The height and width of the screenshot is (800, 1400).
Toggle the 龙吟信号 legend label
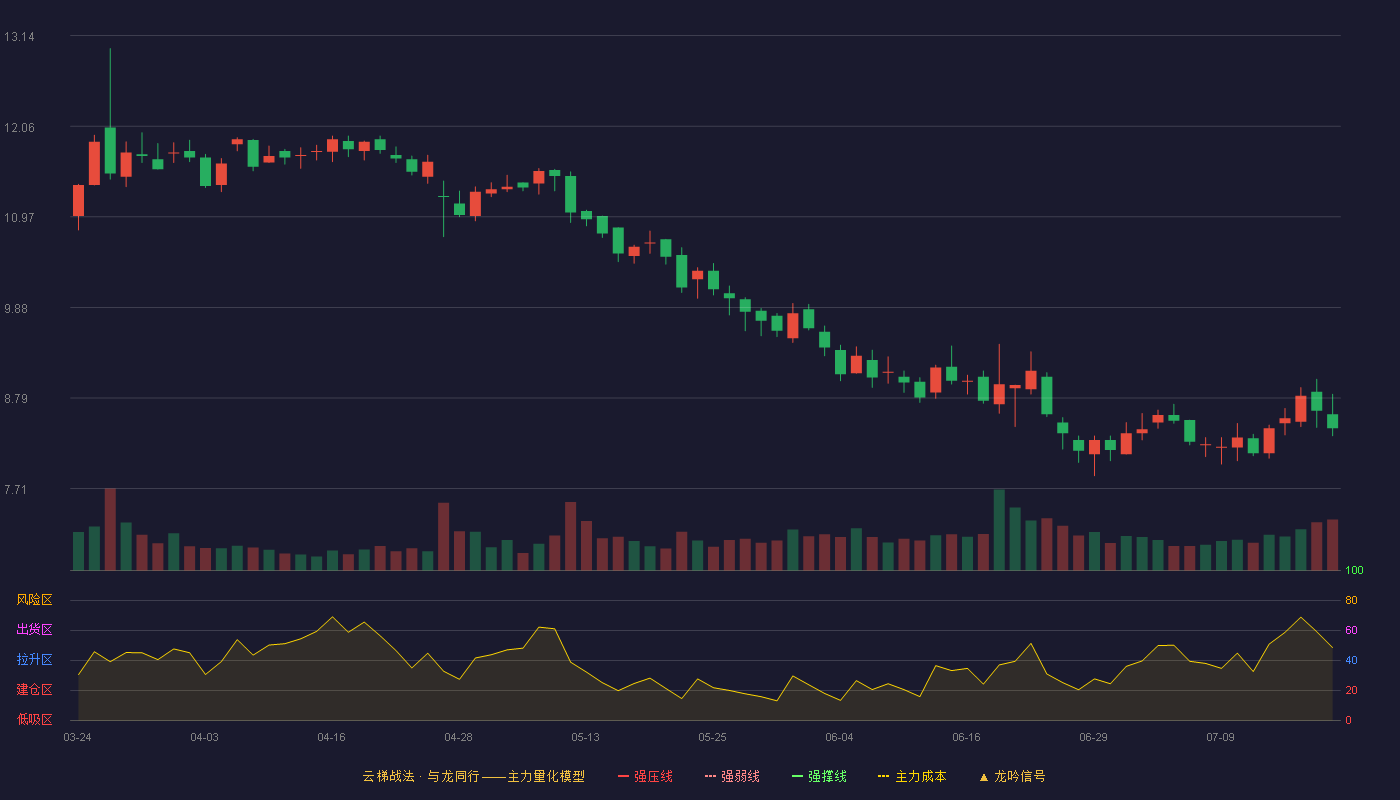click(1020, 776)
